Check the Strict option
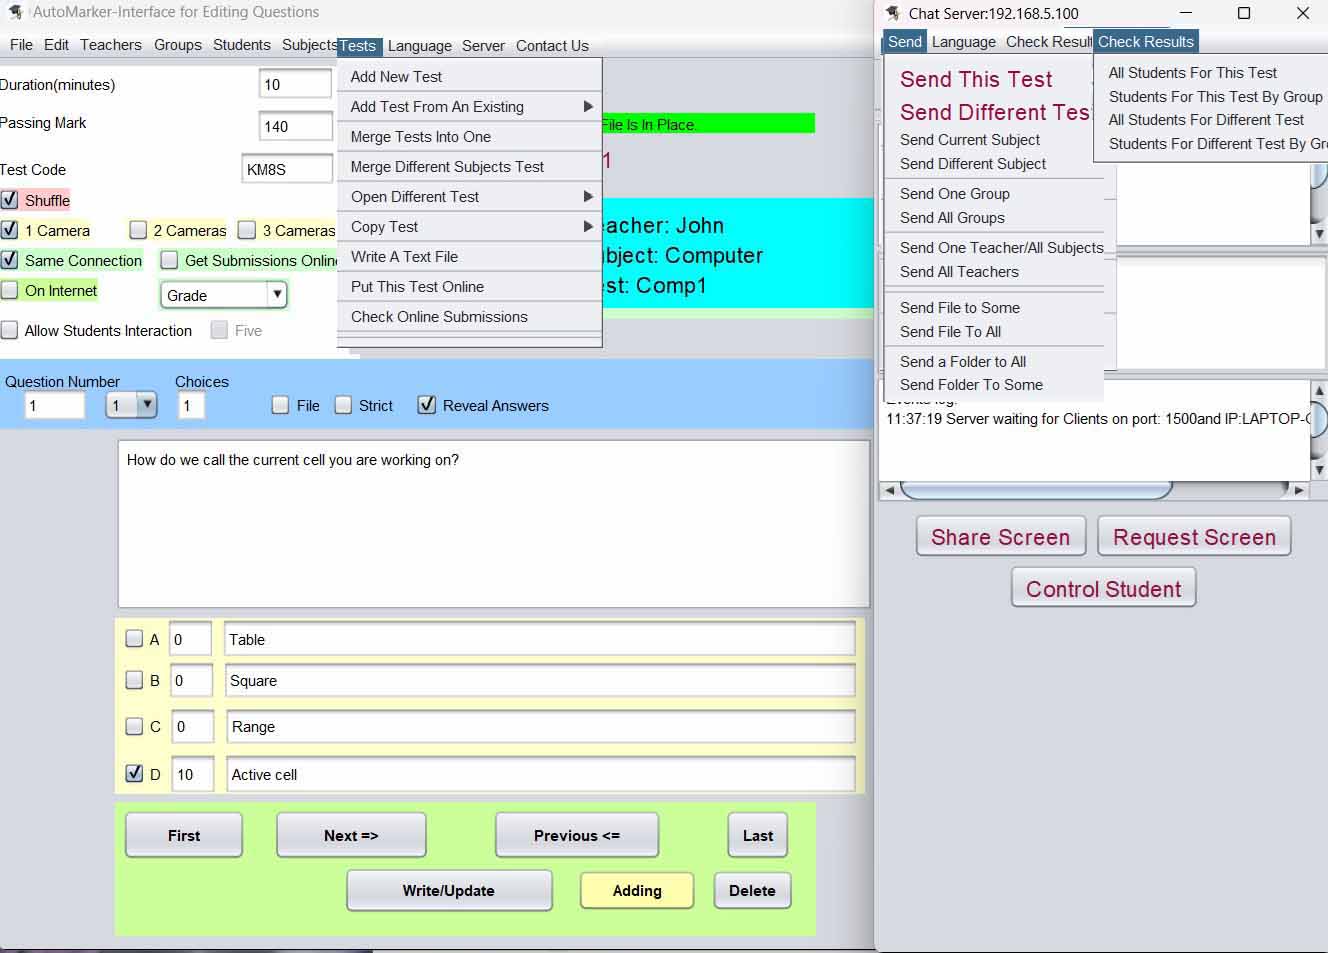Screen dimensions: 1328x953 (x=343, y=405)
